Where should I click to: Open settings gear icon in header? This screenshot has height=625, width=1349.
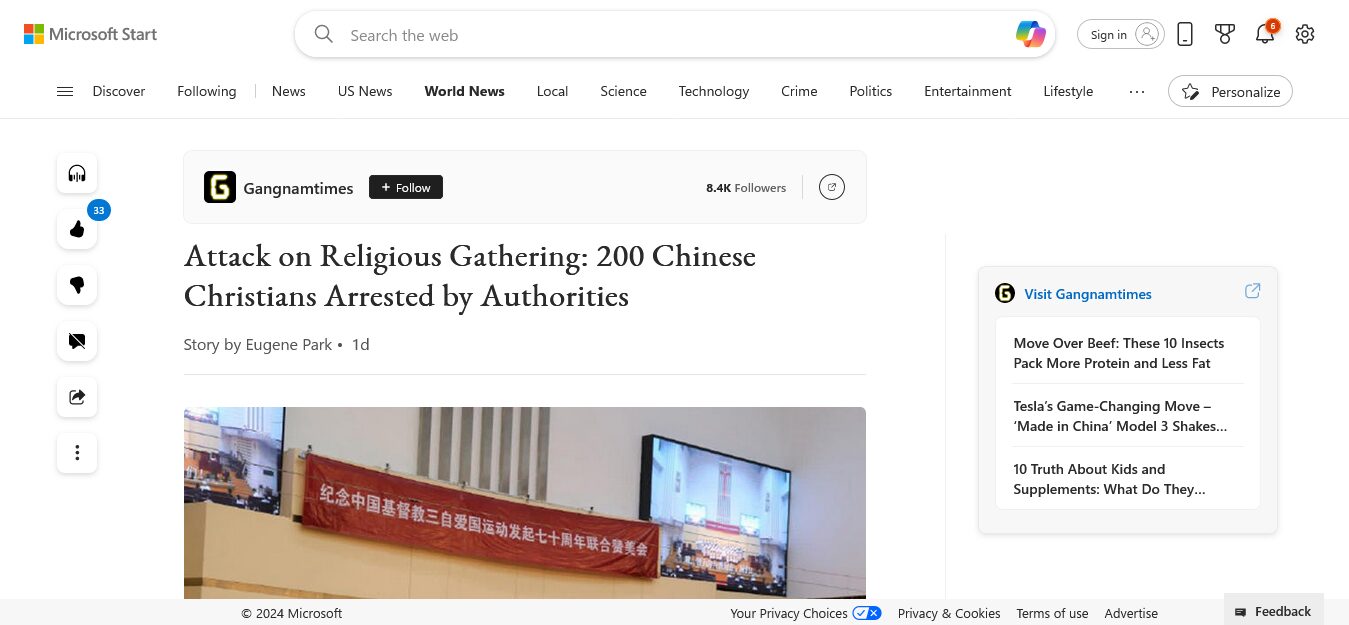click(x=1305, y=34)
